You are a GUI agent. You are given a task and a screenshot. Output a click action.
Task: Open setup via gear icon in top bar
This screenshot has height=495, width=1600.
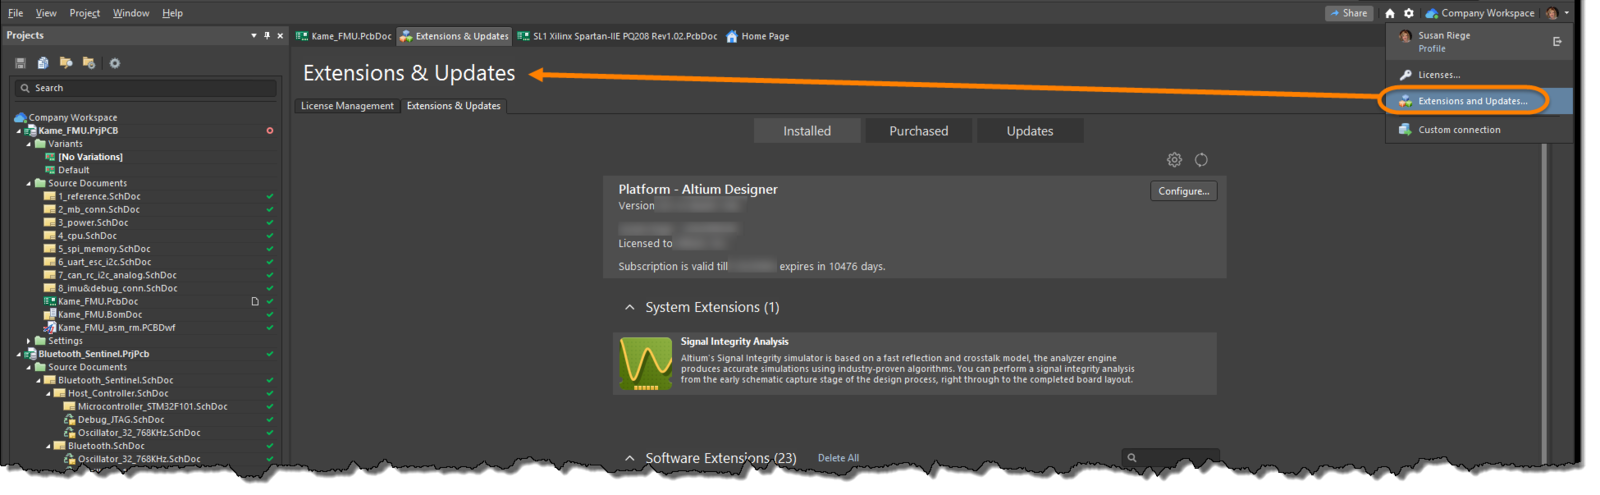1408,13
